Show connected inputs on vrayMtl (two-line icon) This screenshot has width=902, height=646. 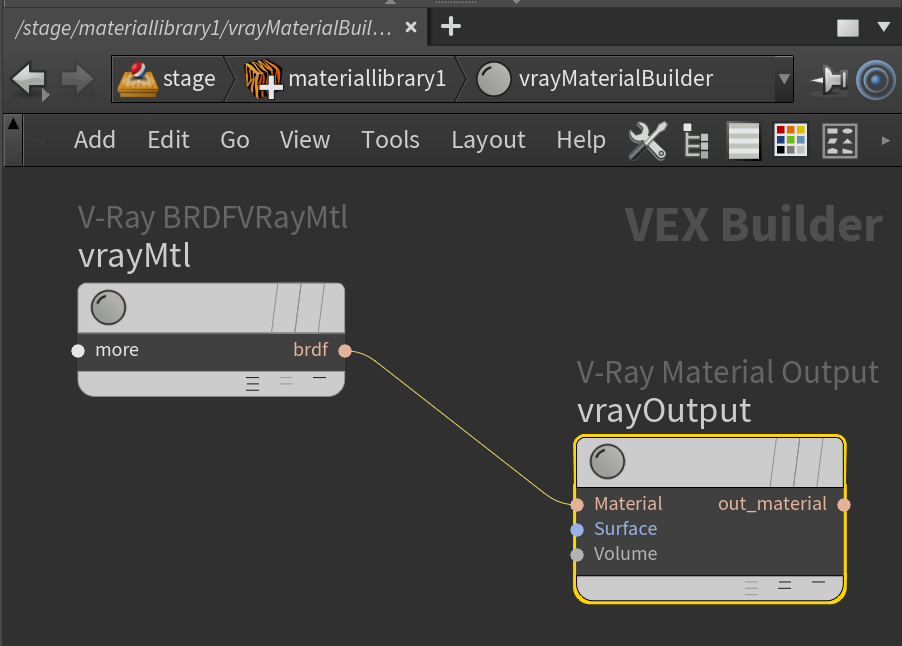pyautogui.click(x=286, y=381)
